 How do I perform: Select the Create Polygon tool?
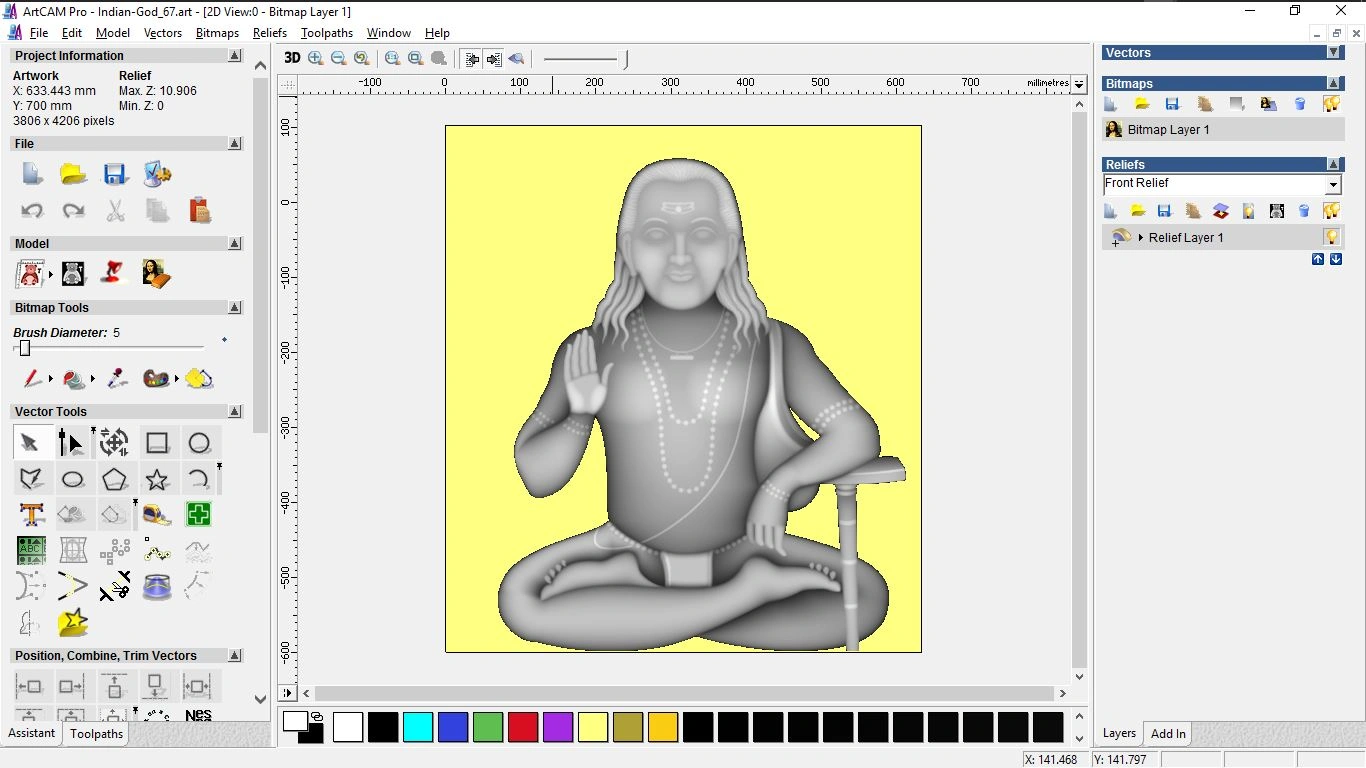coord(115,478)
